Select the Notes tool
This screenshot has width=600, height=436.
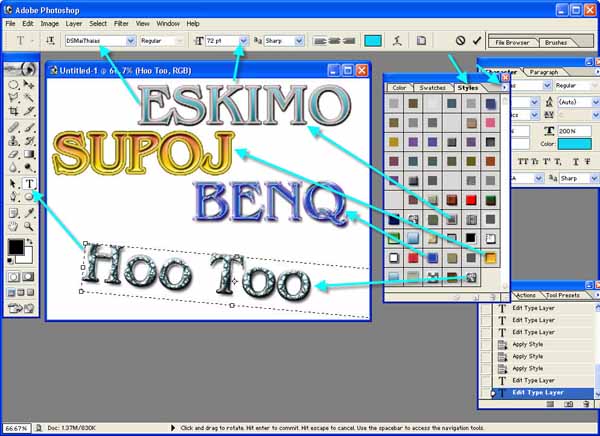click(x=13, y=213)
